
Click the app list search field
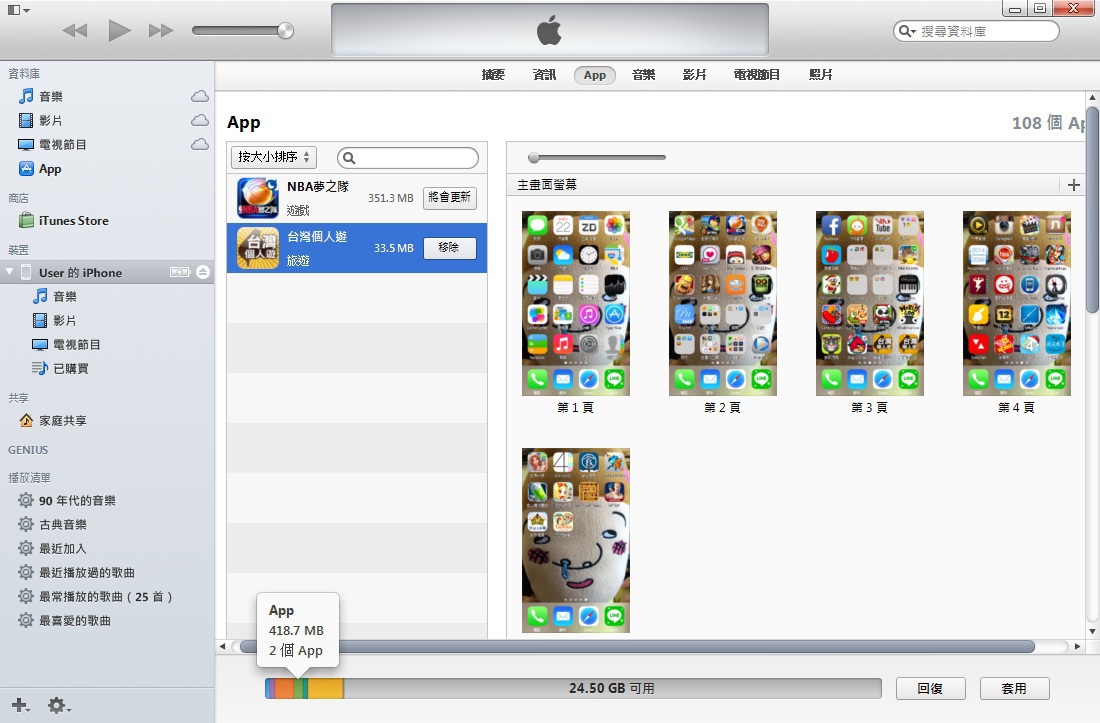408,158
